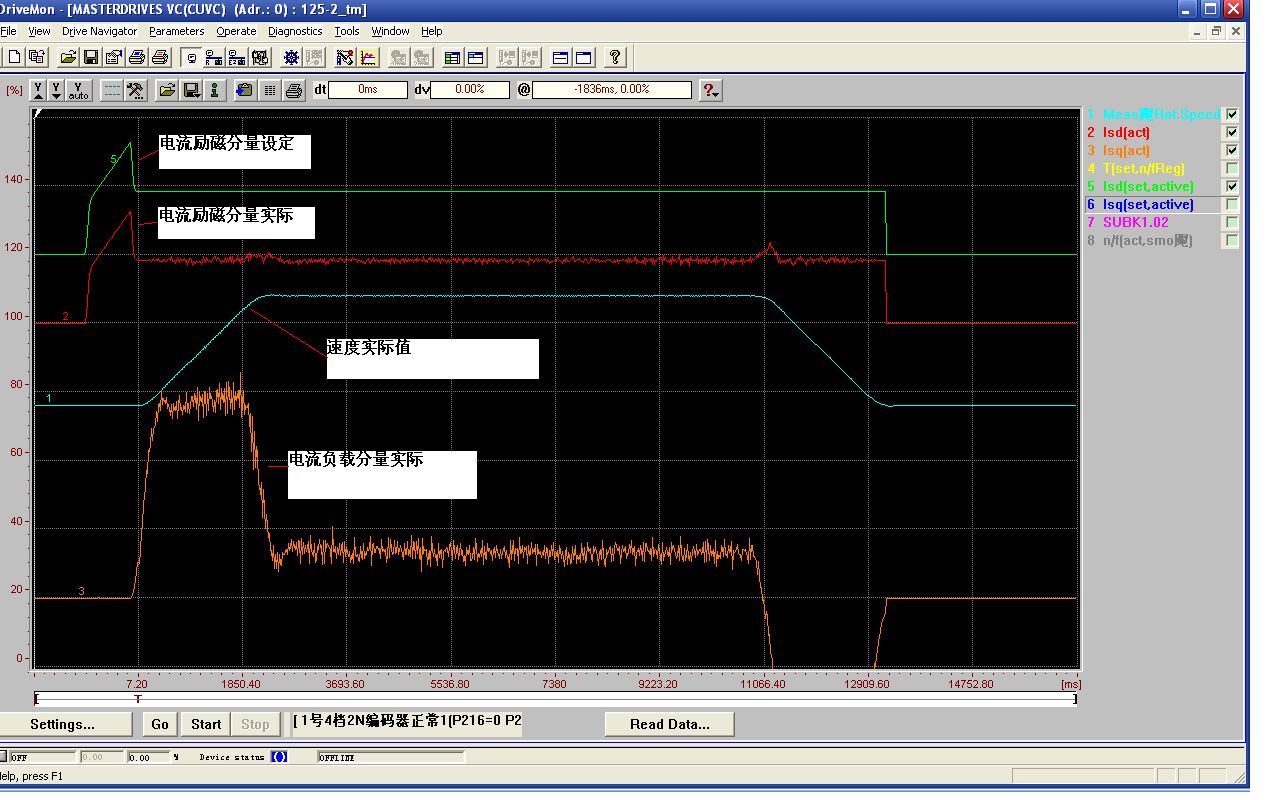Click the trace description text field
The image size is (1280, 800).
pos(407,723)
